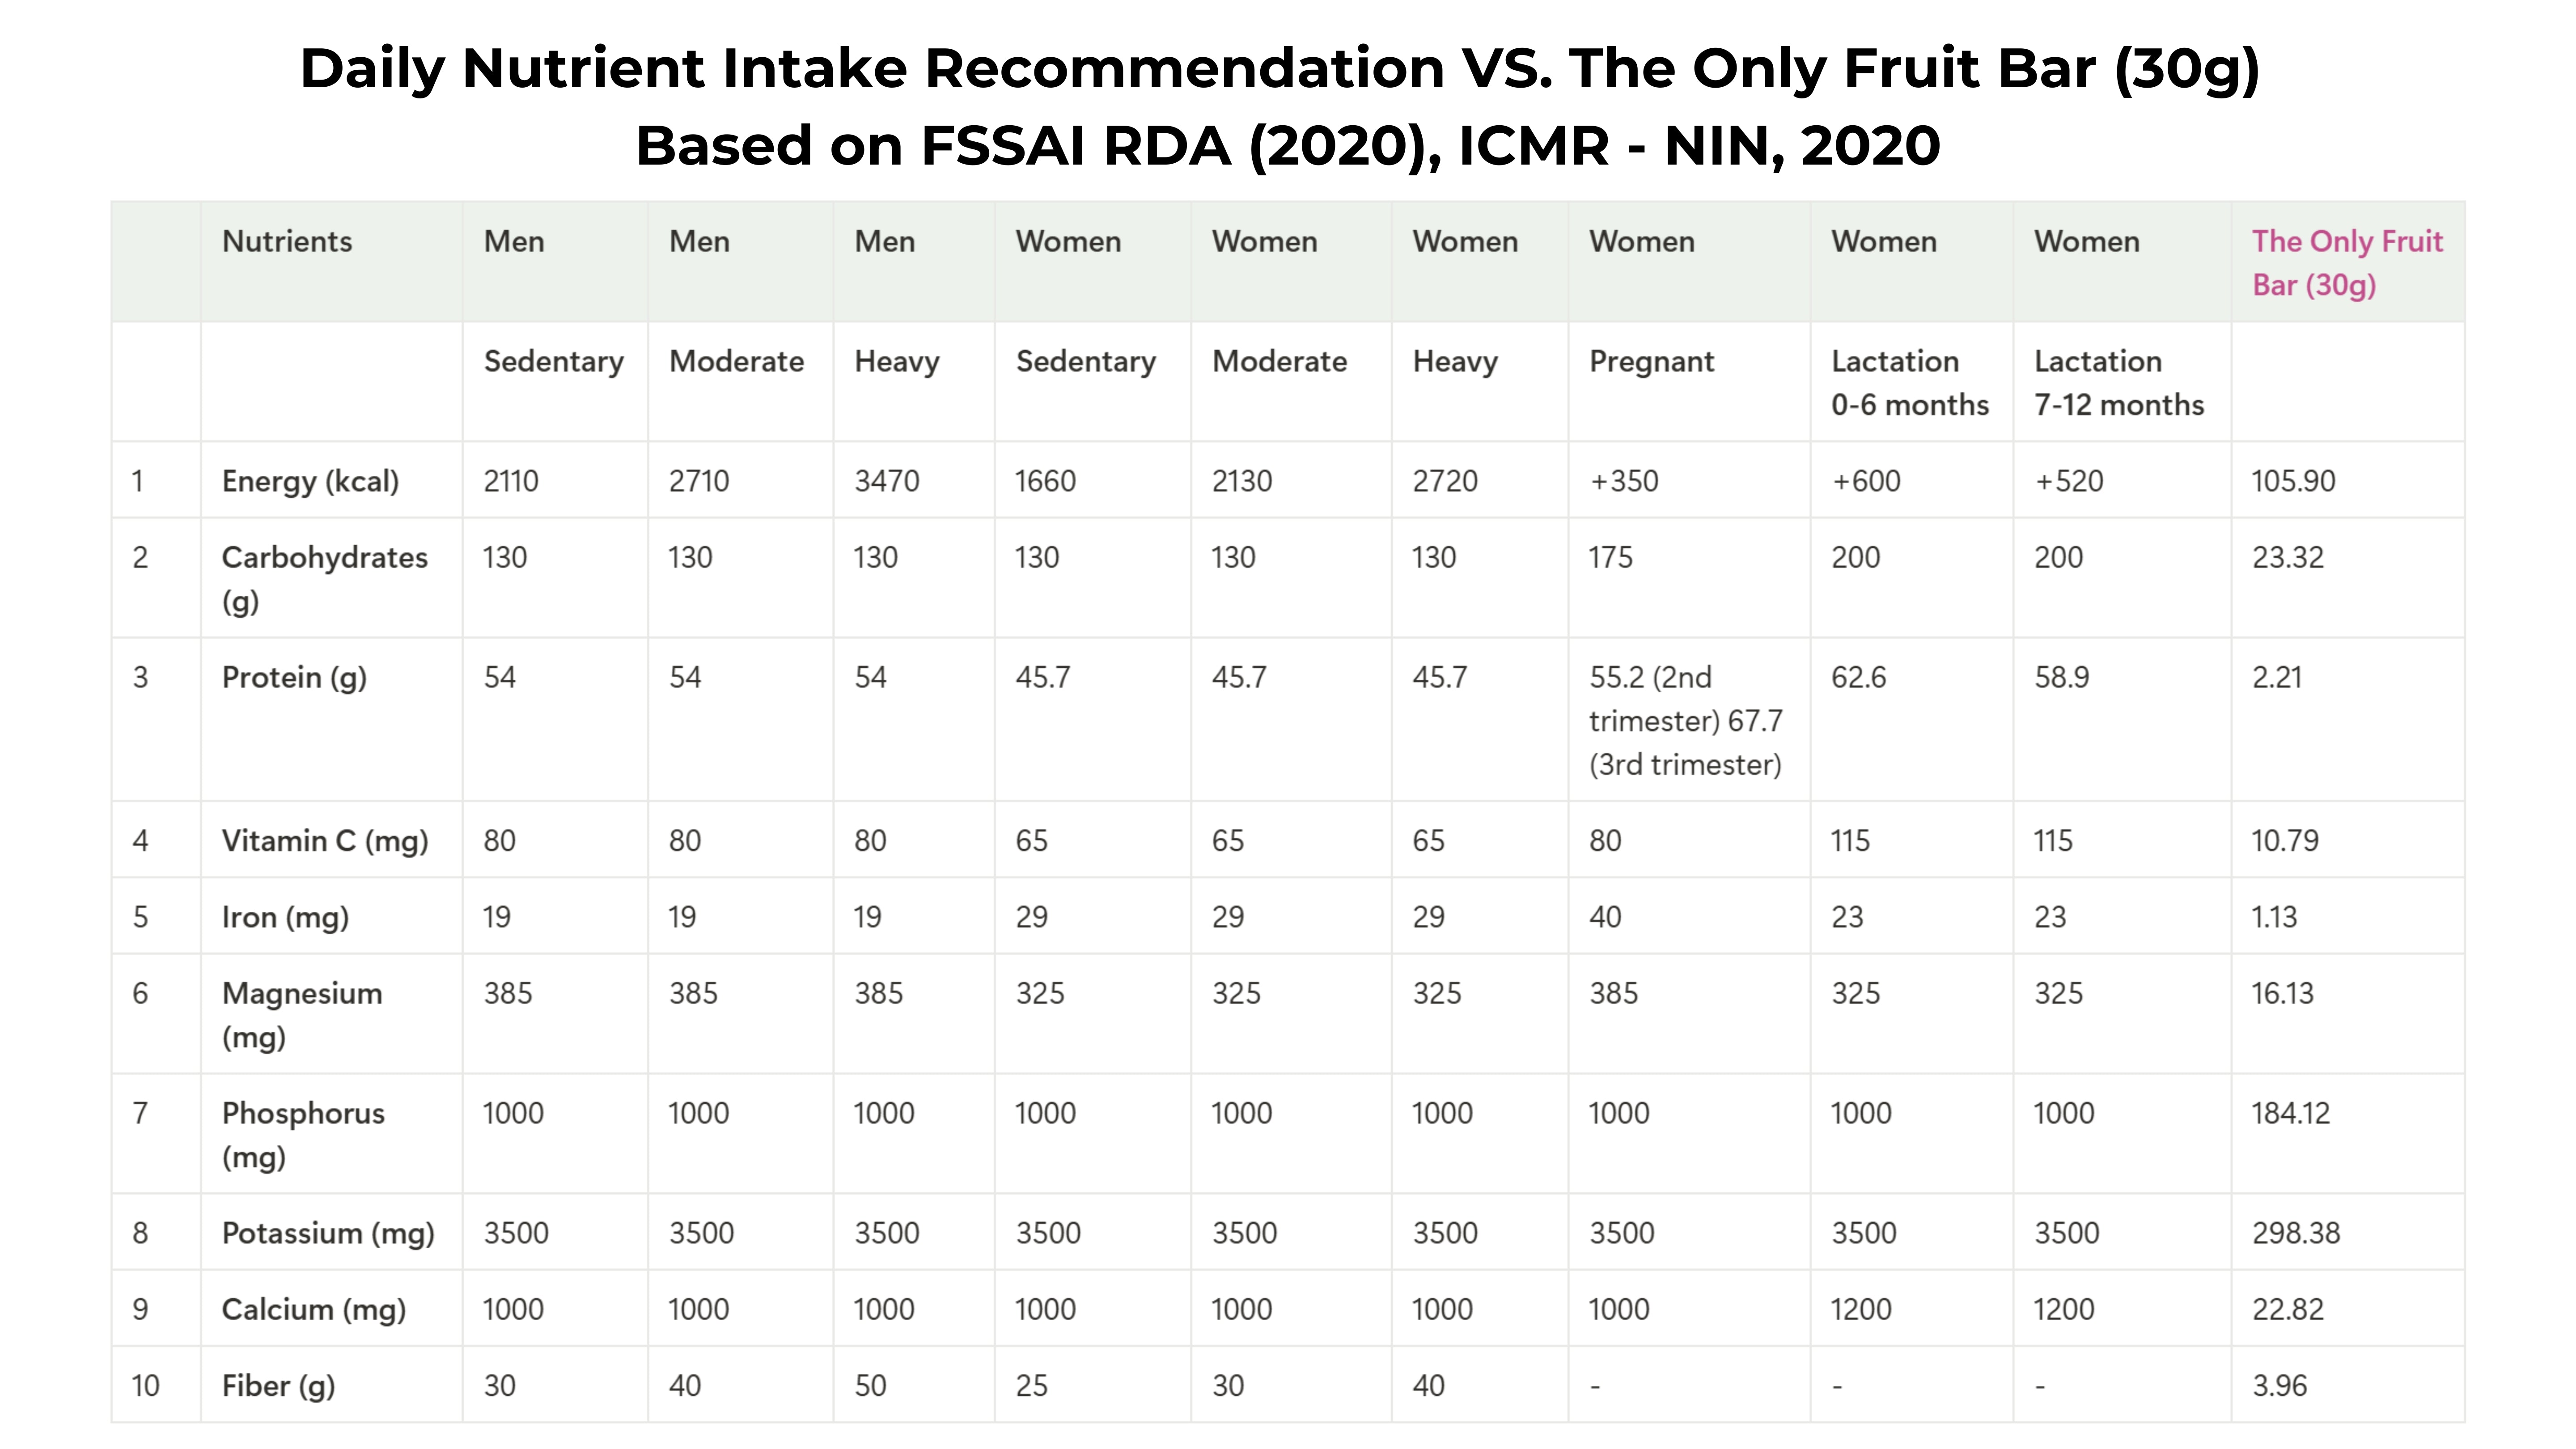Screen dimensions: 2576x1449
Task: Click the Calcium (mg) row label
Action: (x=314, y=1309)
